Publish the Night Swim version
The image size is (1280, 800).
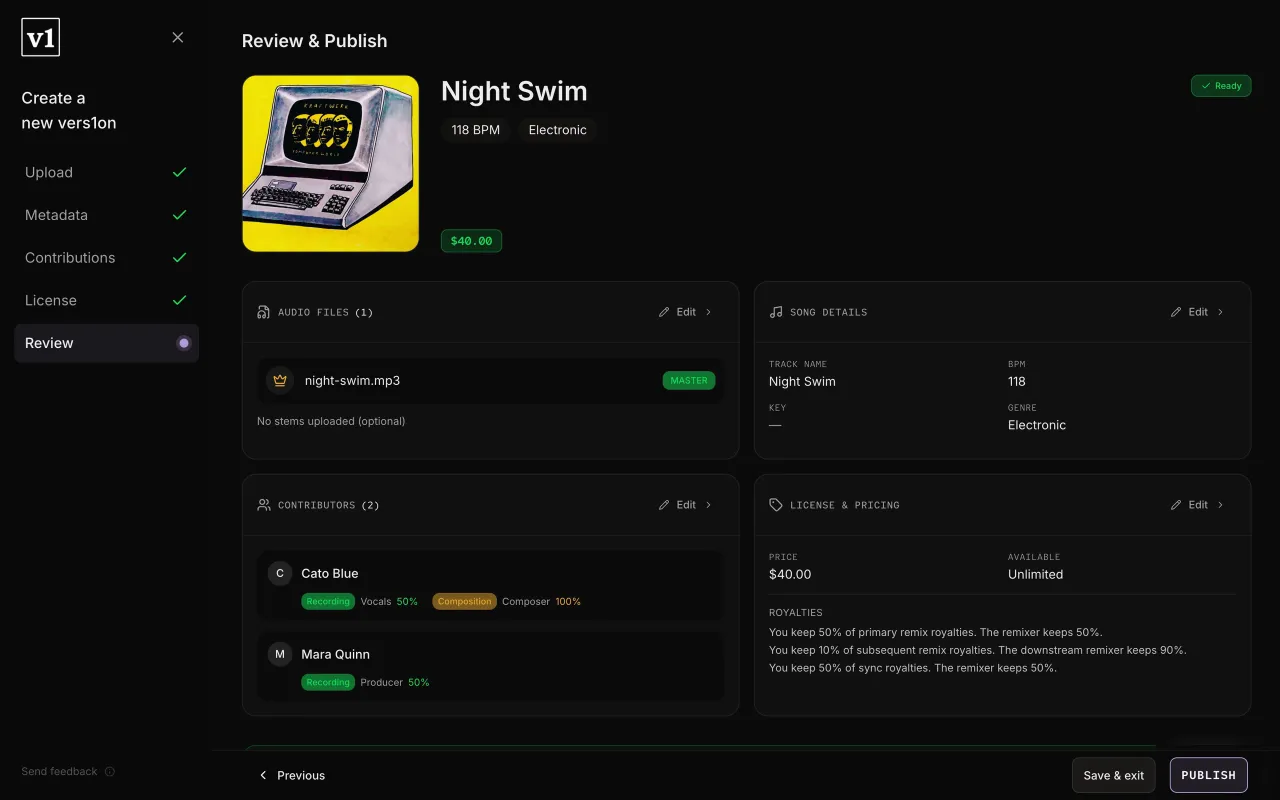[1209, 775]
